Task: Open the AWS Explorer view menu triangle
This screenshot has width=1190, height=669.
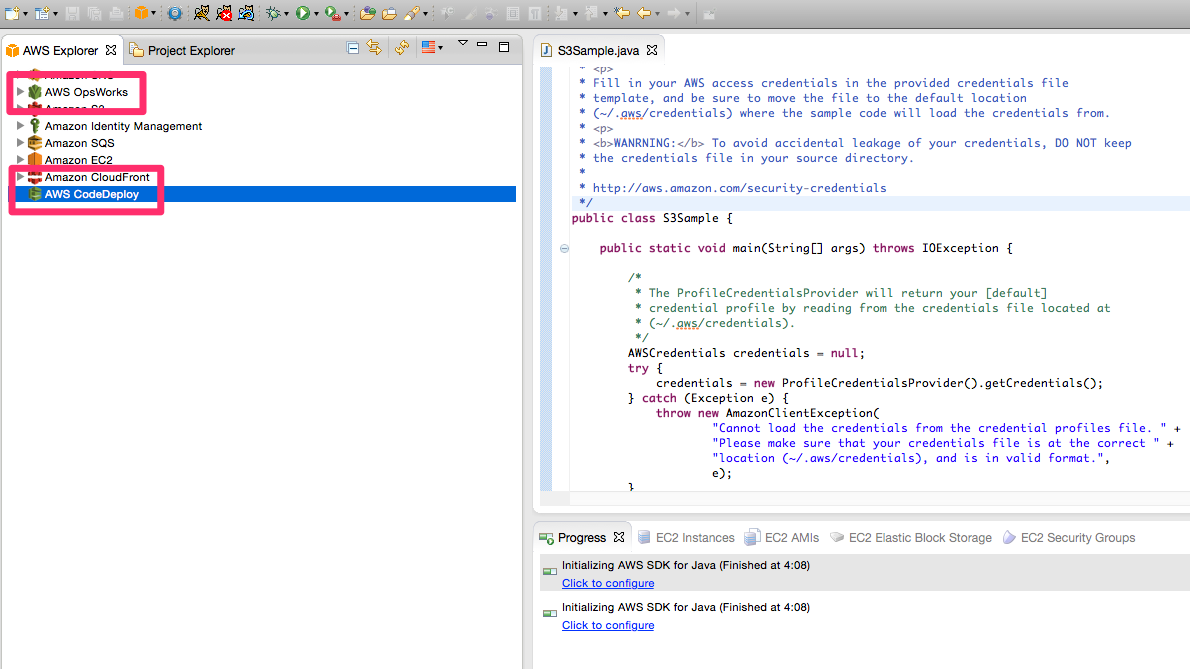Action: (x=462, y=44)
